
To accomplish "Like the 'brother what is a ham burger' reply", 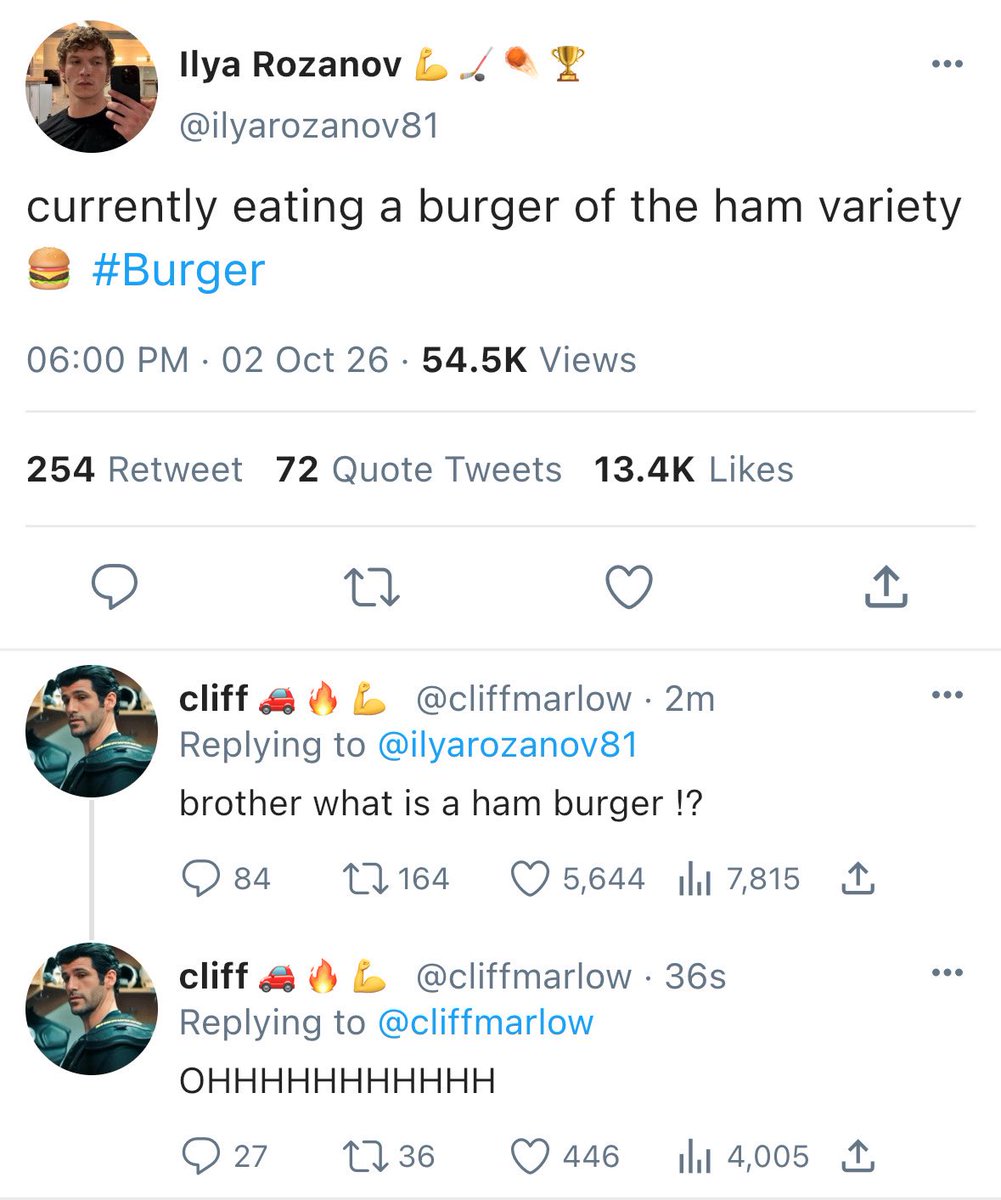I will pos(529,879).
